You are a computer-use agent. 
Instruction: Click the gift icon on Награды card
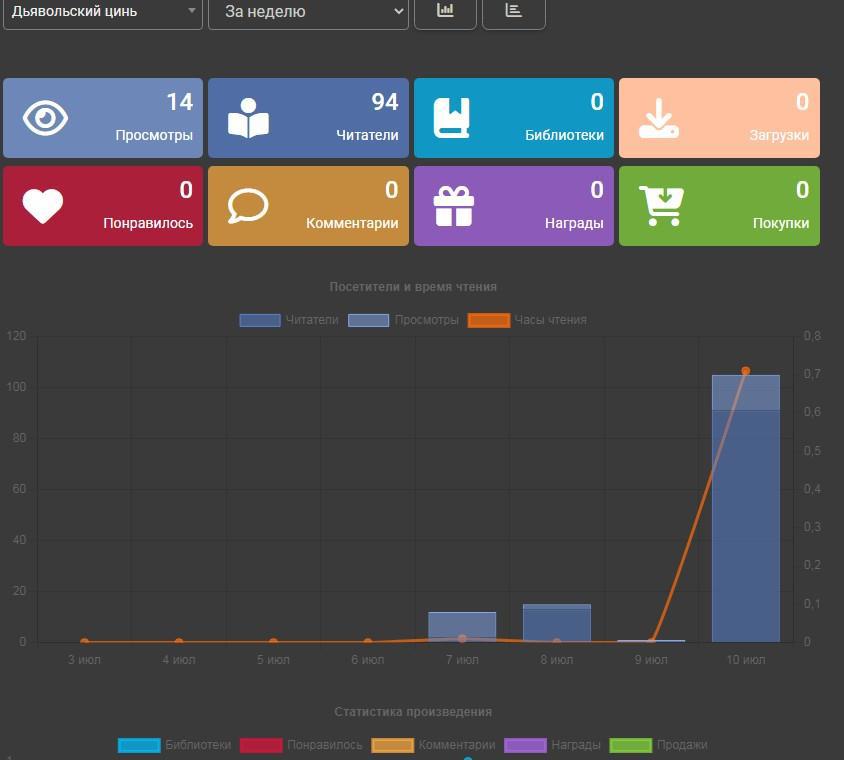tap(453, 206)
